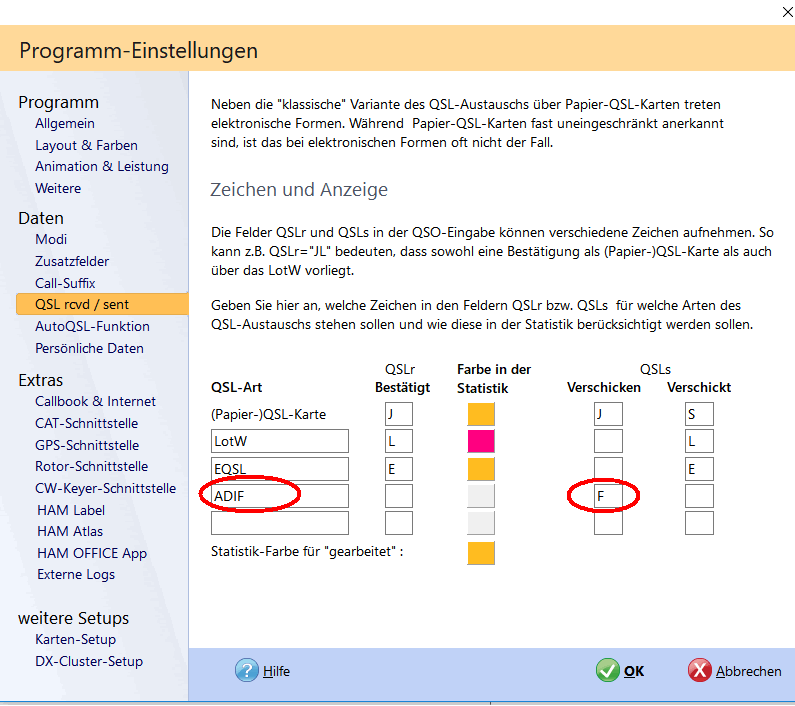Open the Modi data settings
This screenshot has width=795, height=706.
(51, 239)
